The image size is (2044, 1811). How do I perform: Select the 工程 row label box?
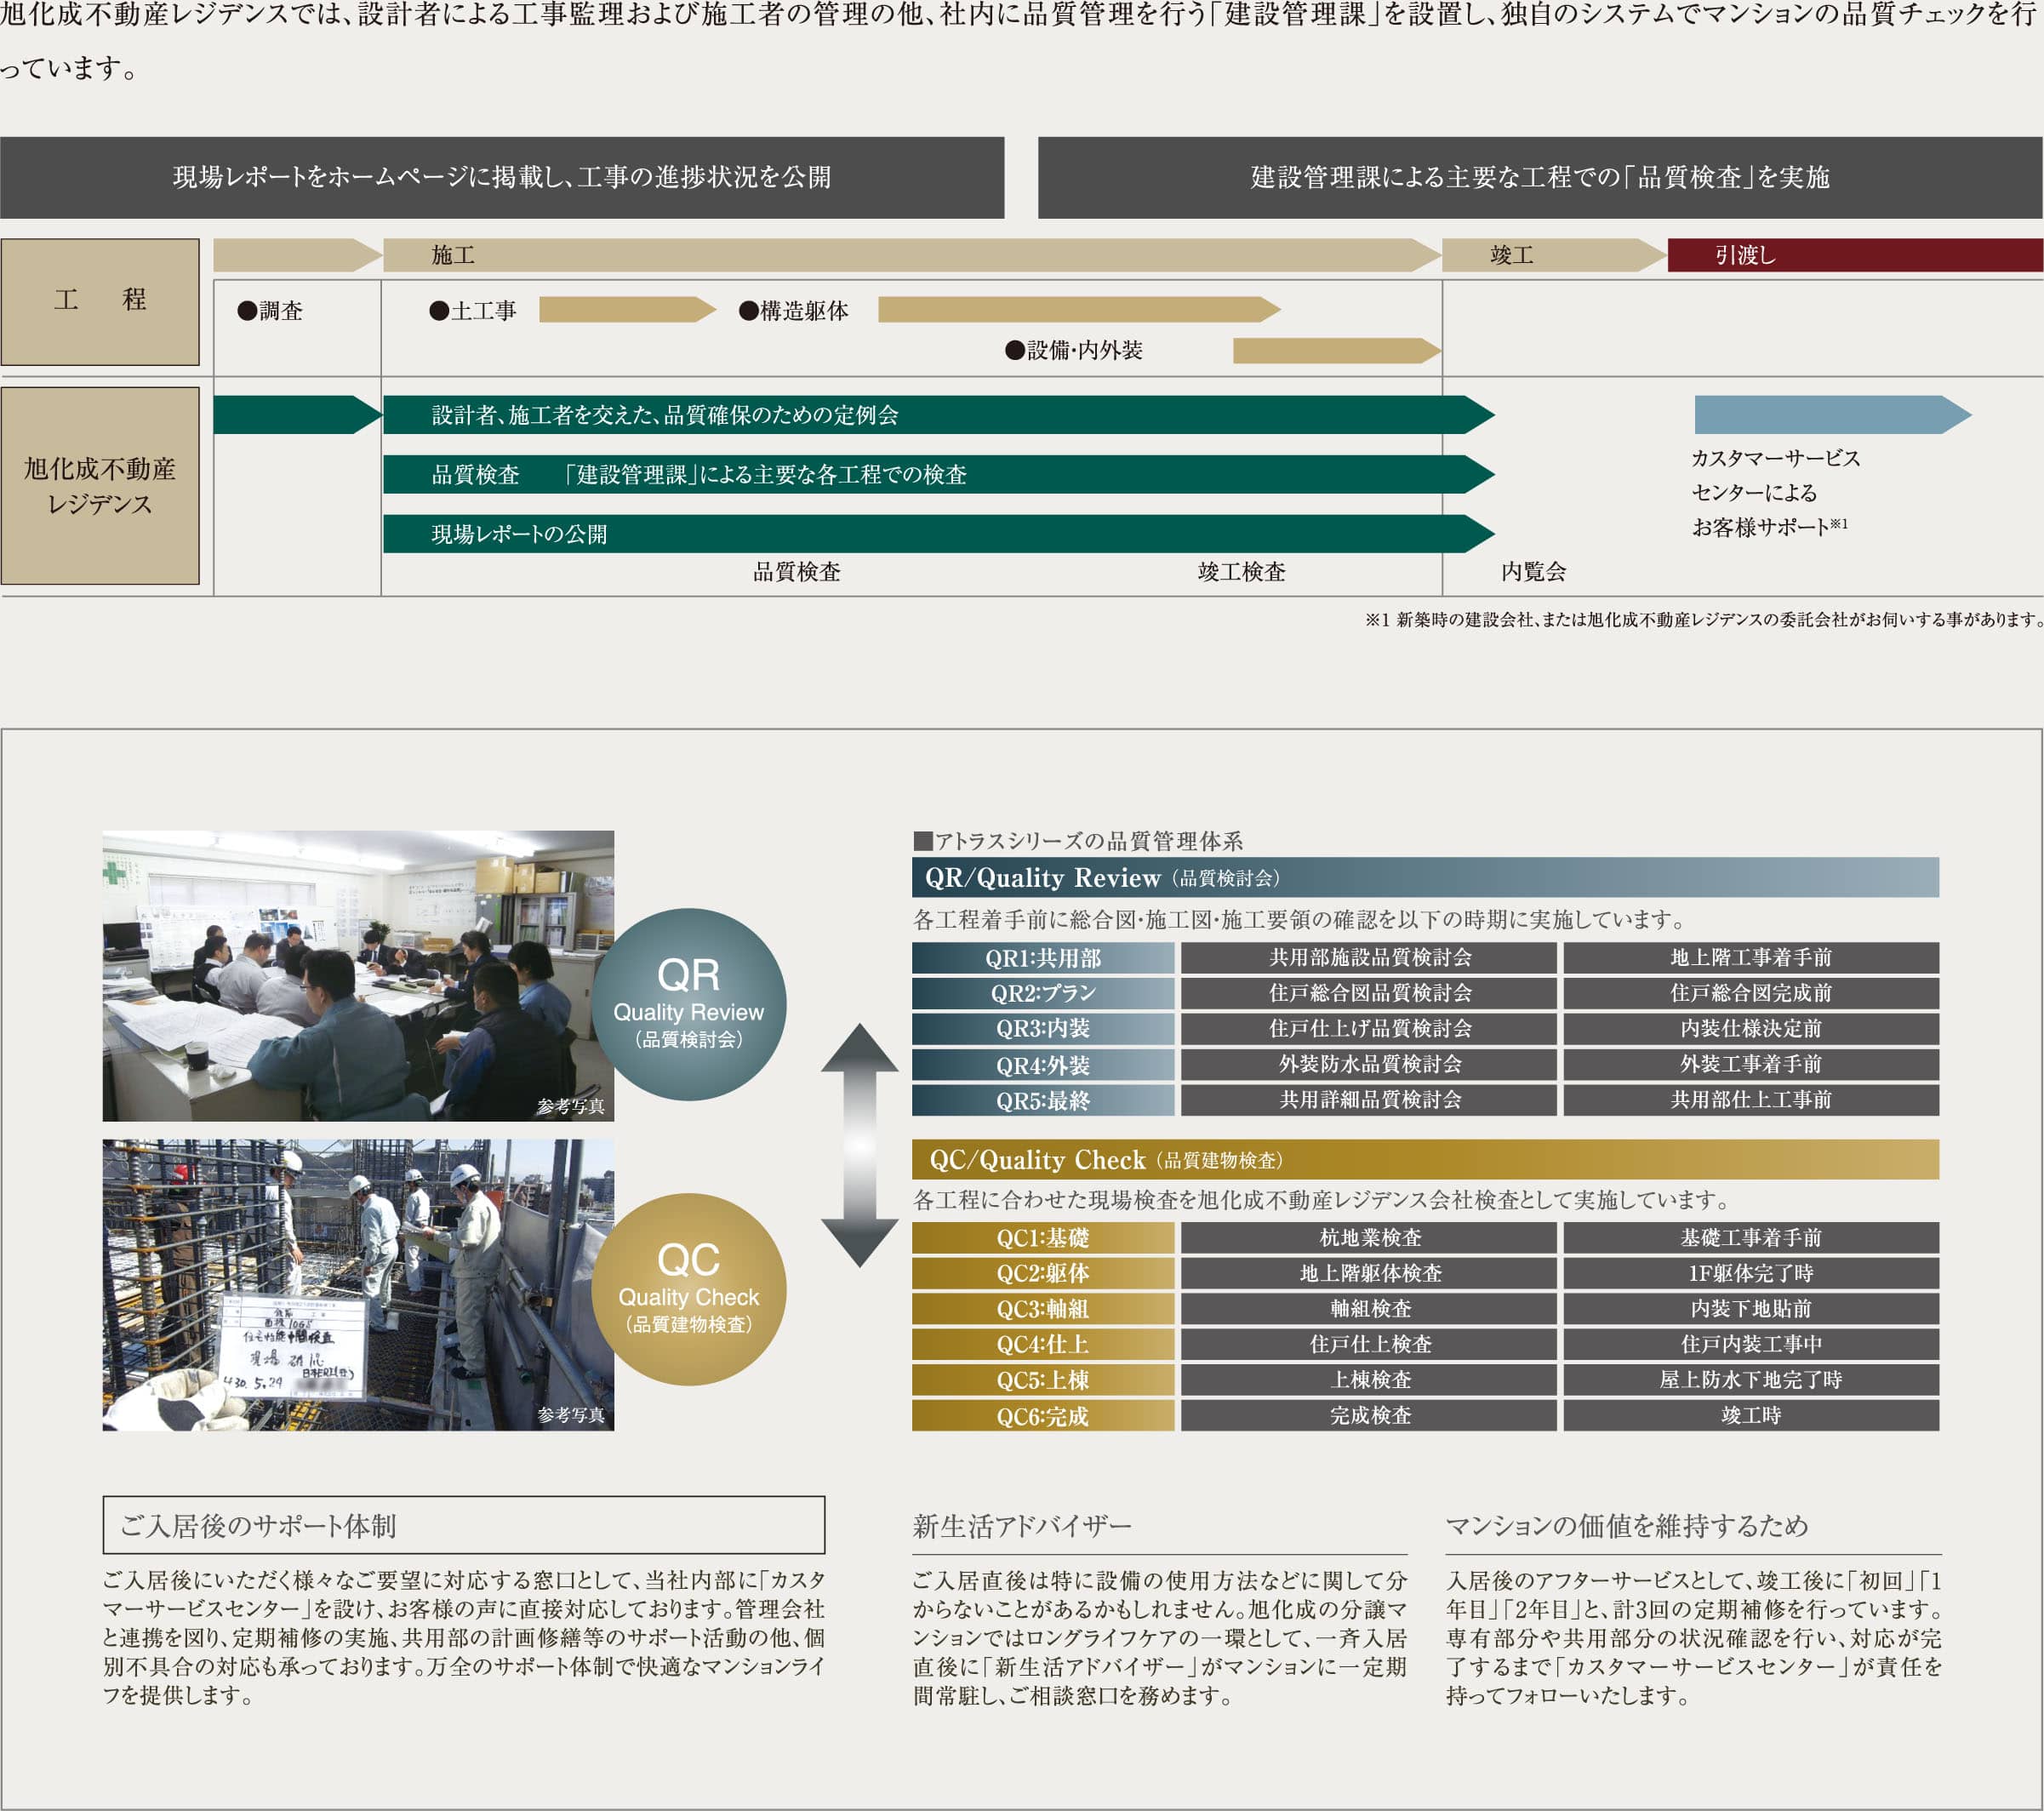coord(100,301)
